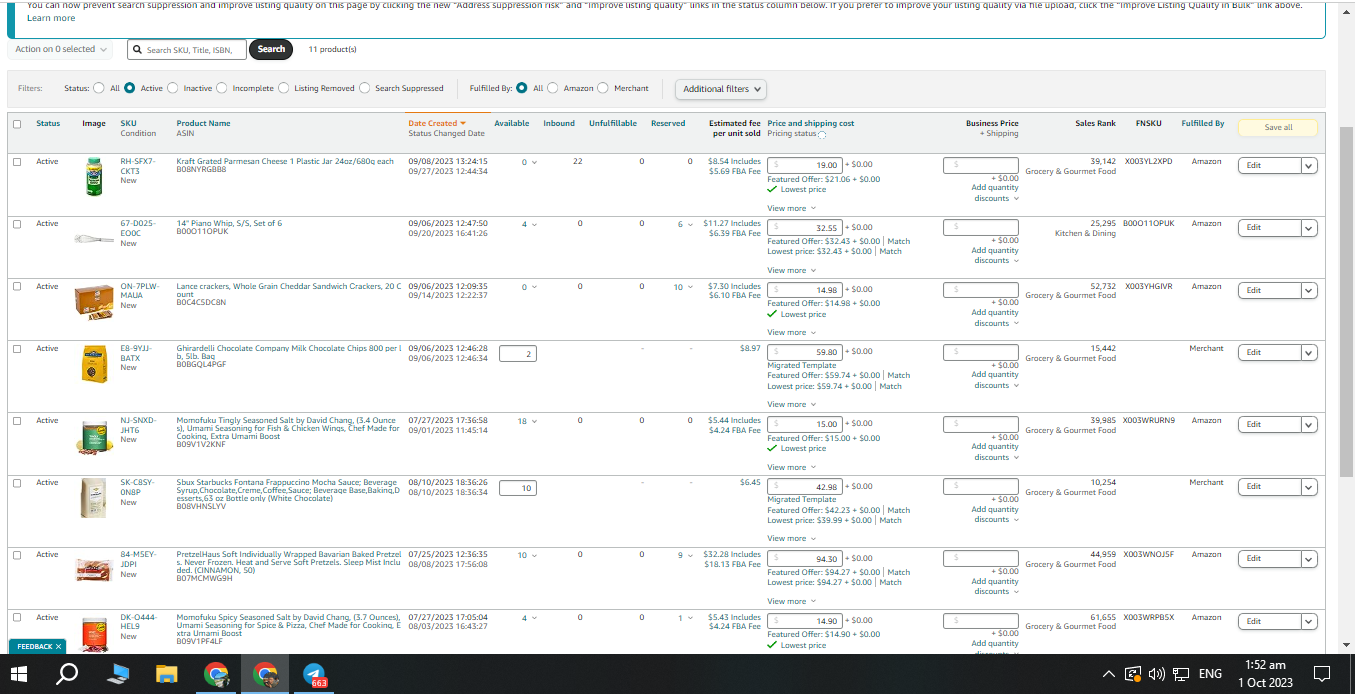Viewport: 1355px width, 694px height.
Task: Open Edit dropdown arrow for Starbucks Fontana row
Action: tap(1309, 487)
